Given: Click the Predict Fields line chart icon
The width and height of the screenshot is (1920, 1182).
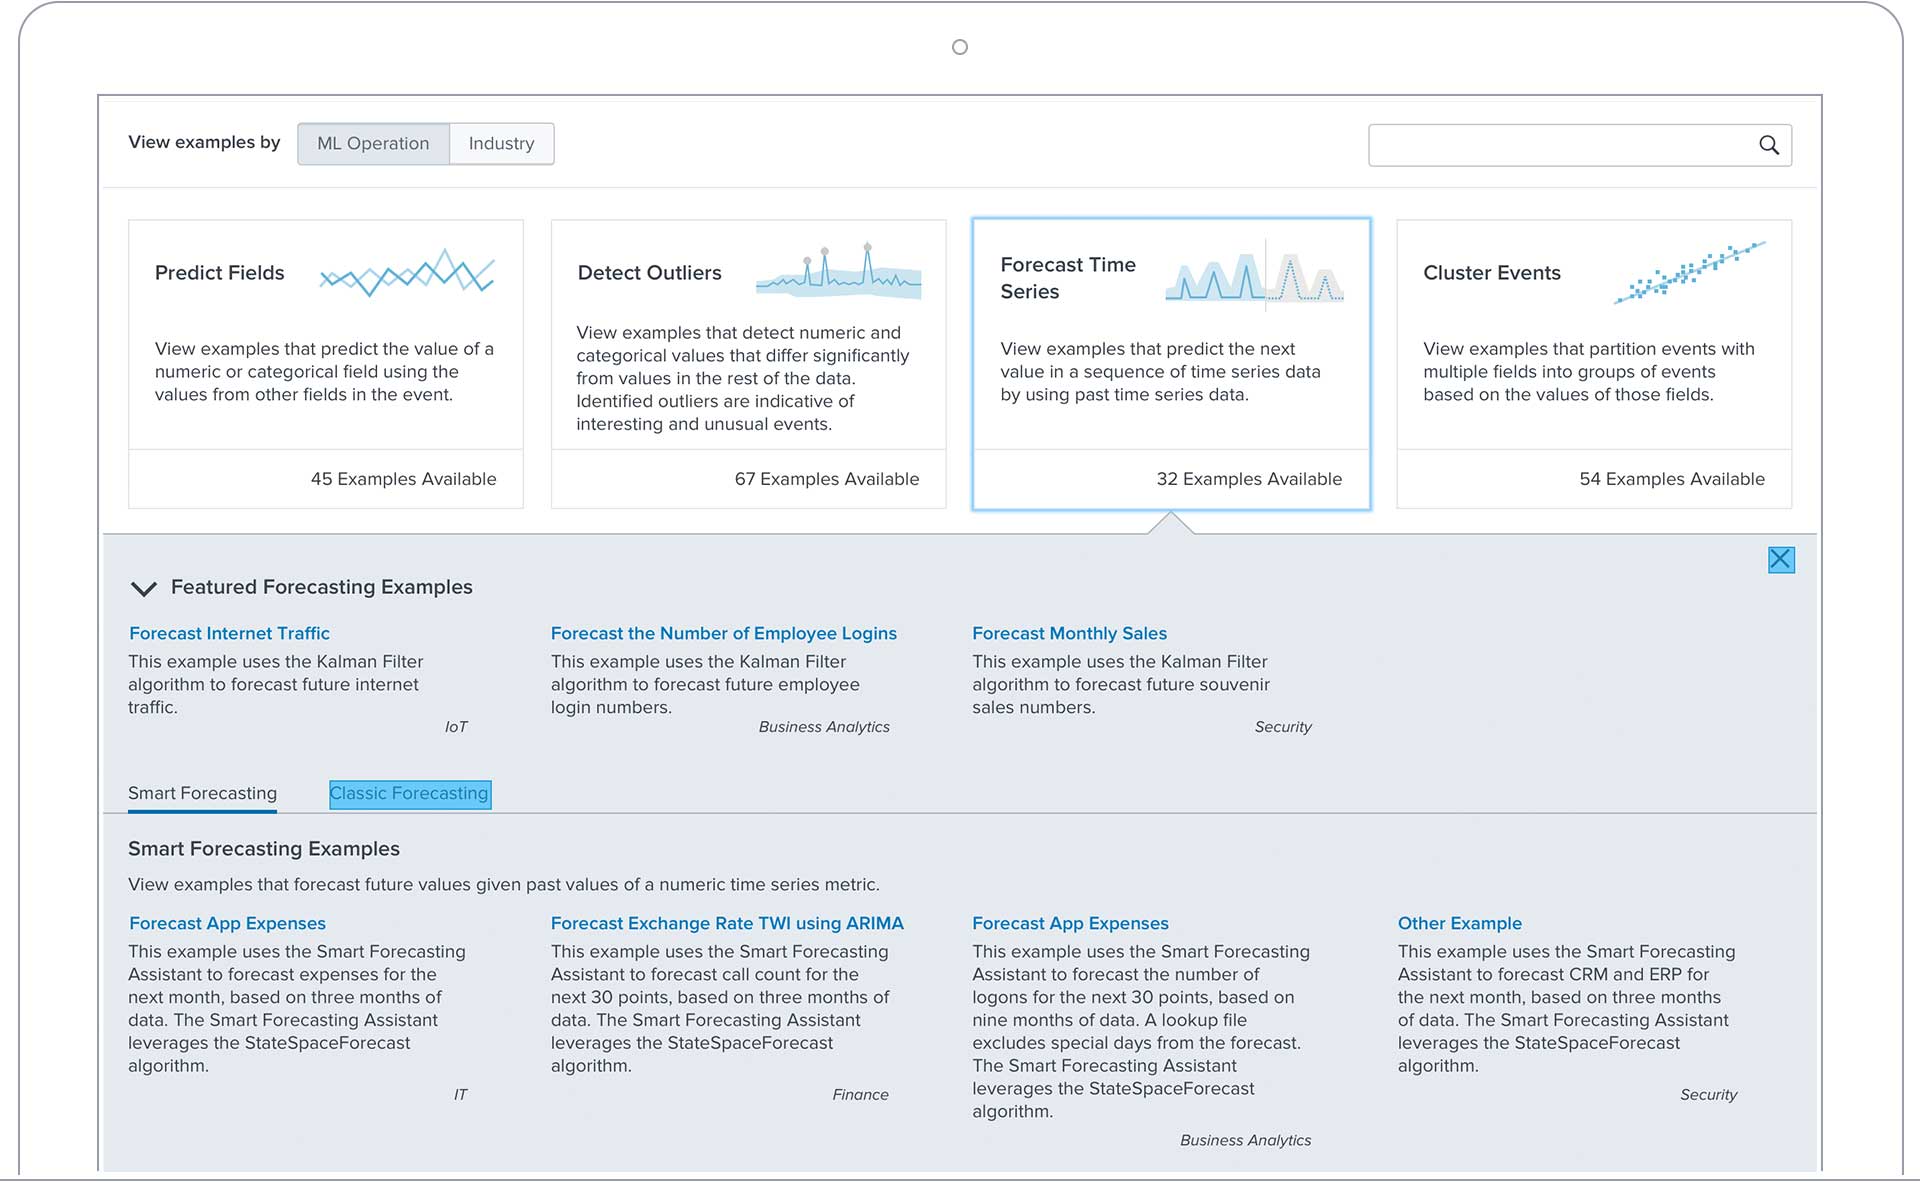Looking at the screenshot, I should pyautogui.click(x=407, y=272).
